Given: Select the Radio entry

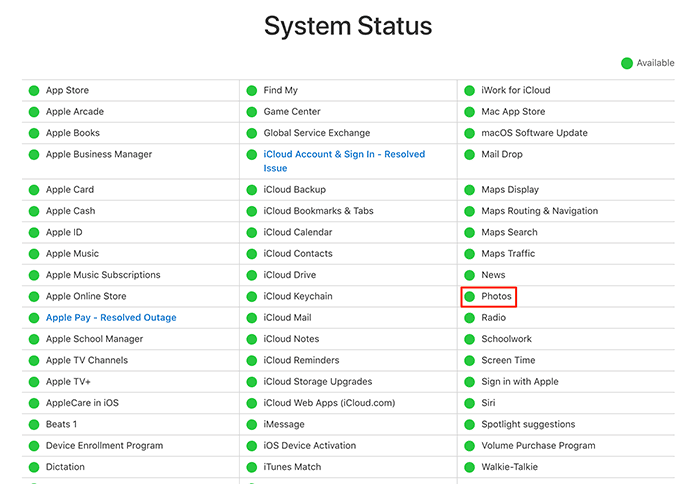Looking at the screenshot, I should click(494, 317).
